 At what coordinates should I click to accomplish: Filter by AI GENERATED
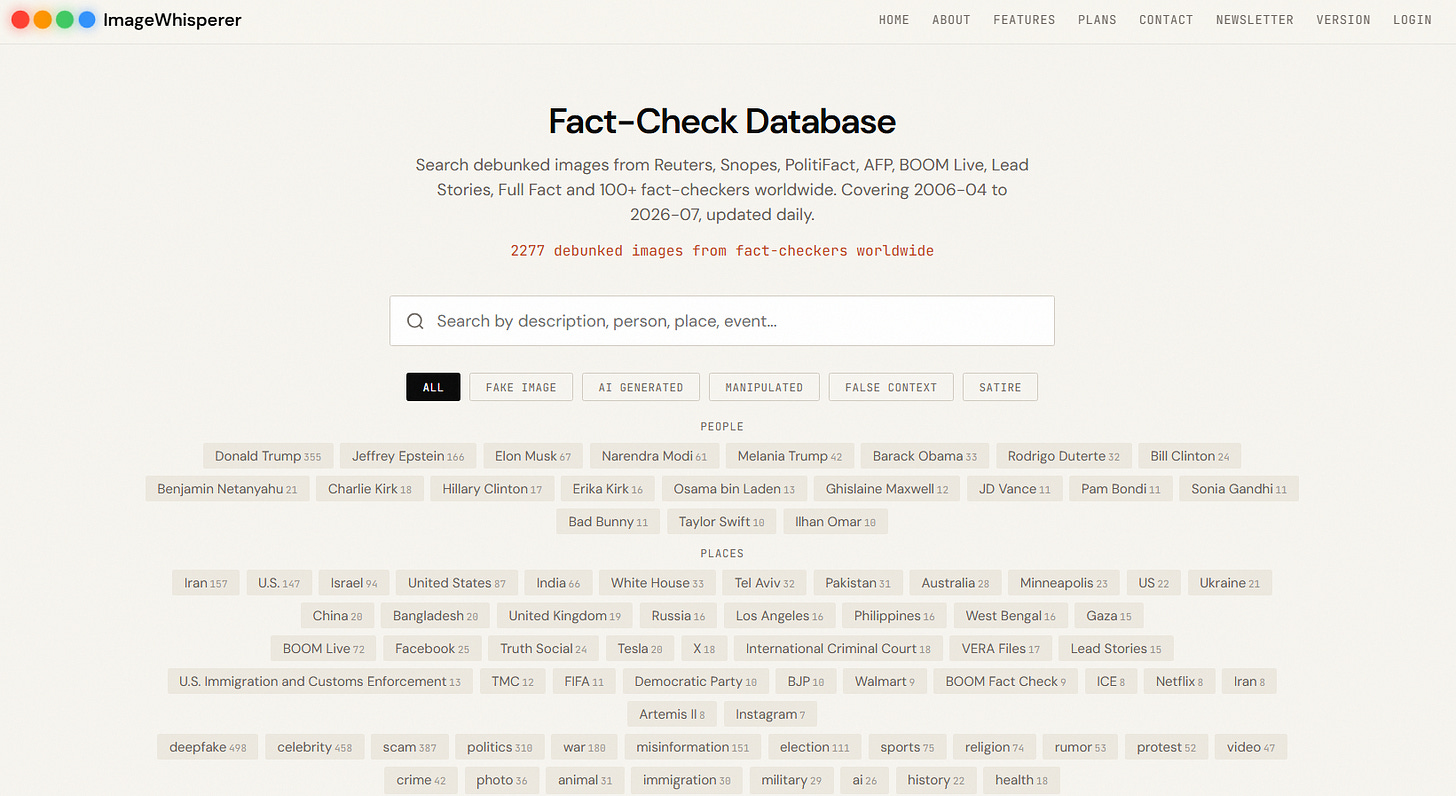point(641,387)
